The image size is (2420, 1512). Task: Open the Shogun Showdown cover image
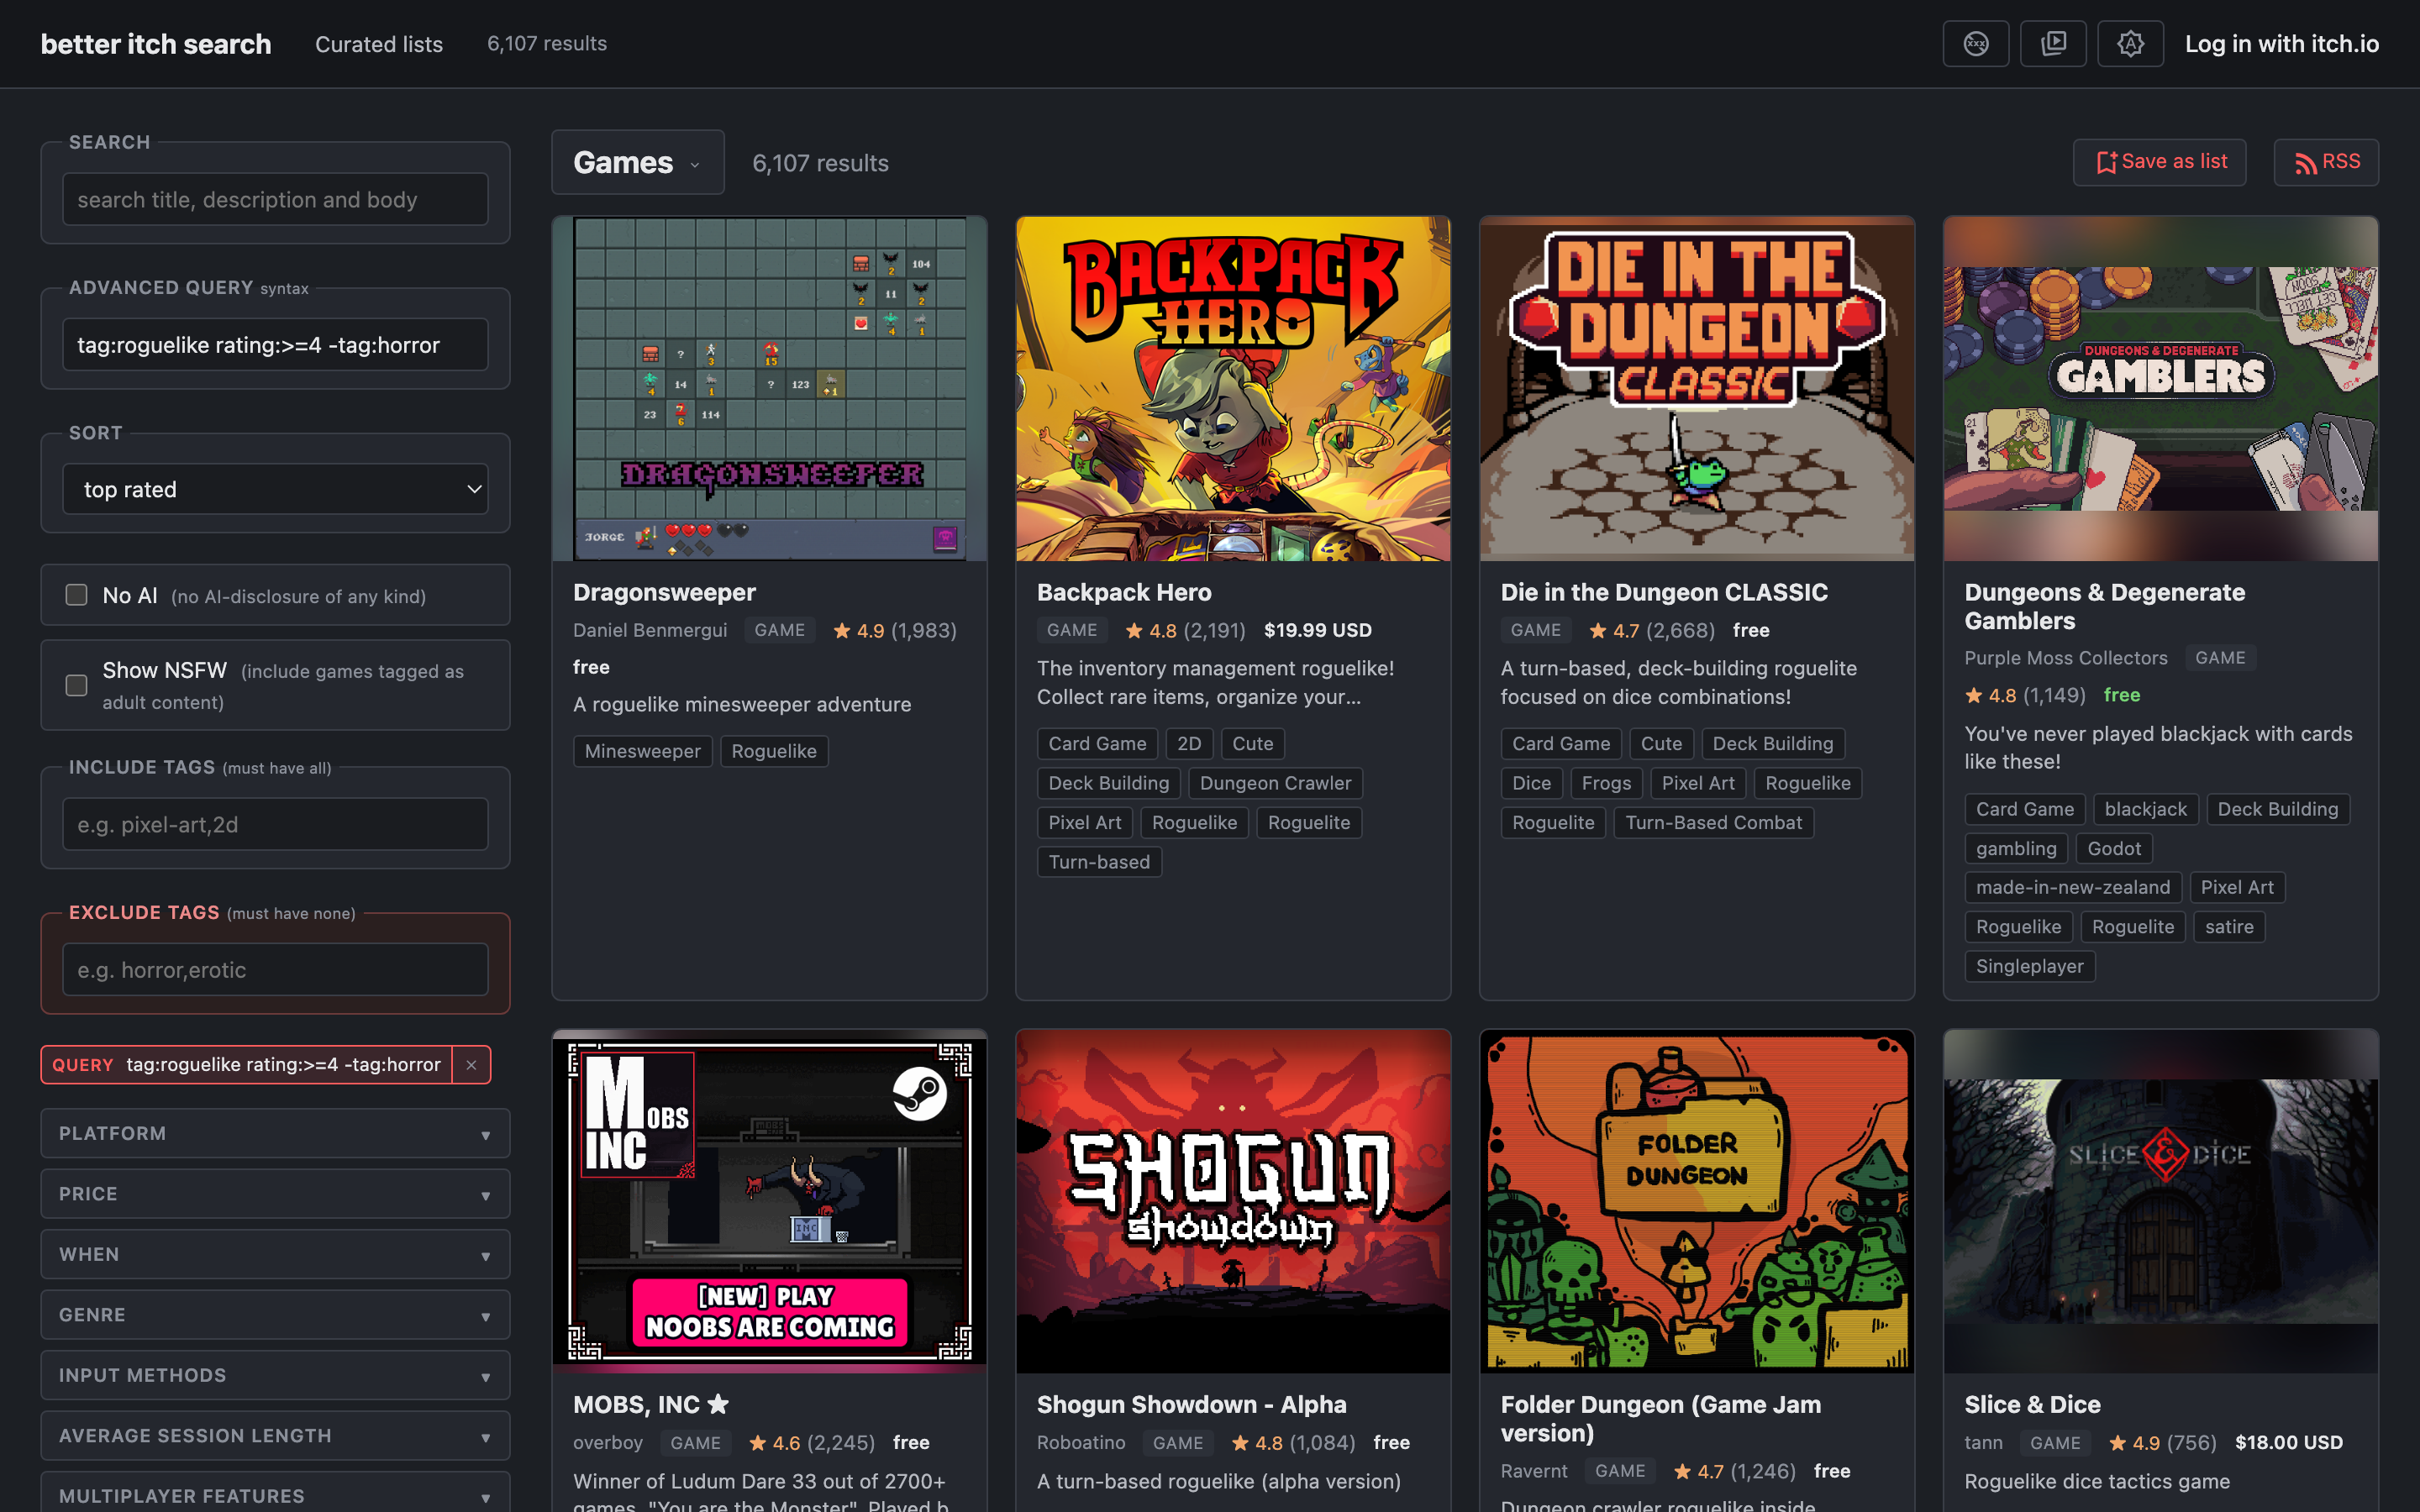tap(1233, 1201)
